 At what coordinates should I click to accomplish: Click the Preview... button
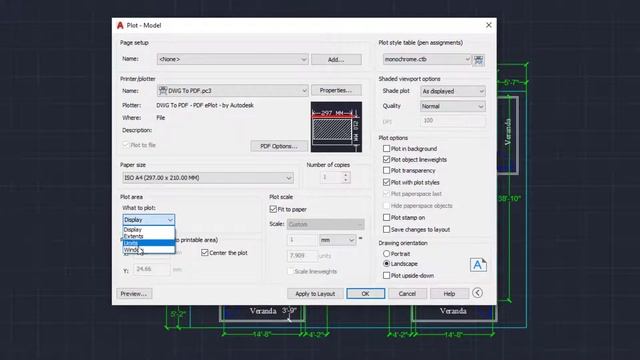(134, 293)
